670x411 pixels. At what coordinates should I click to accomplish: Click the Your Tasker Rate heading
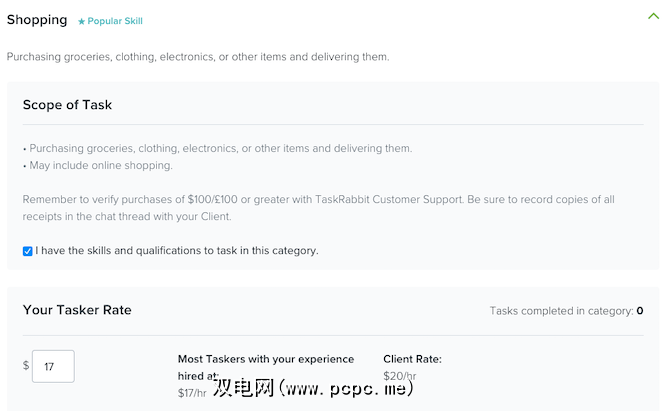[77, 310]
